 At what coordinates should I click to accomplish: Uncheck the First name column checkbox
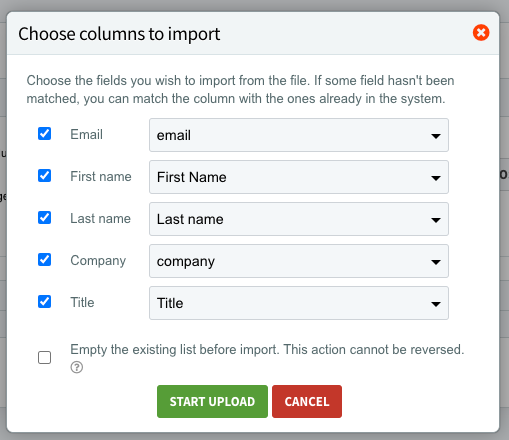click(x=44, y=176)
